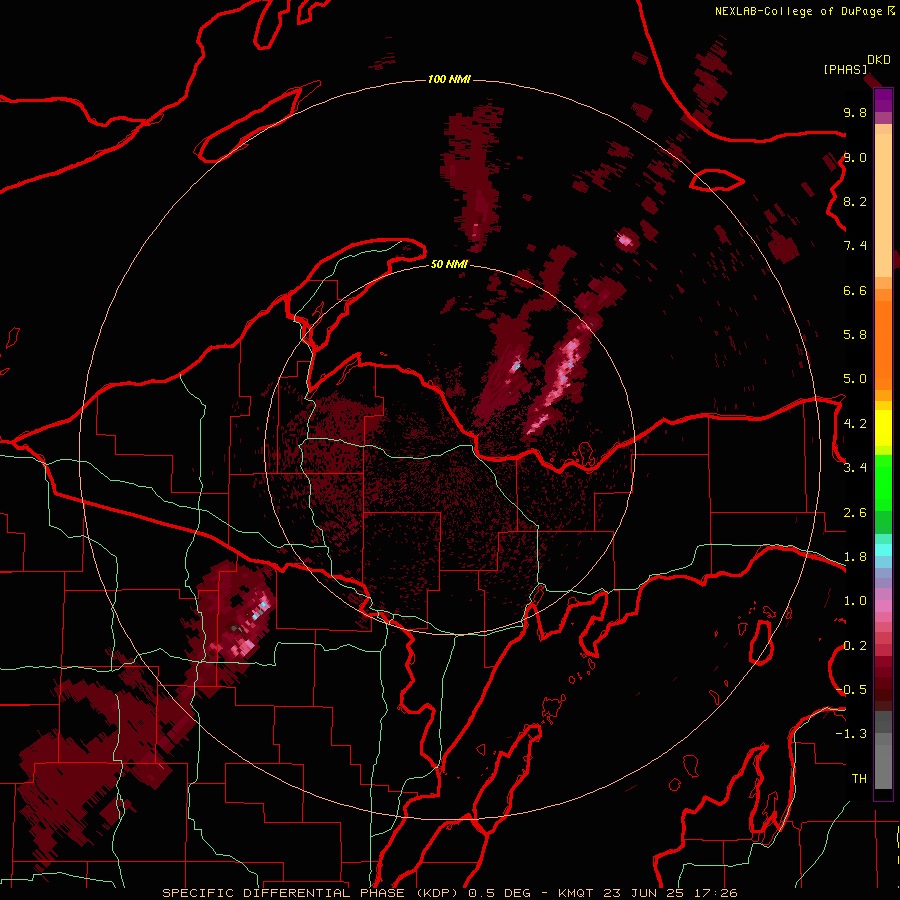Click the 1.0 scale label
This screenshot has height=900, width=900.
point(855,601)
